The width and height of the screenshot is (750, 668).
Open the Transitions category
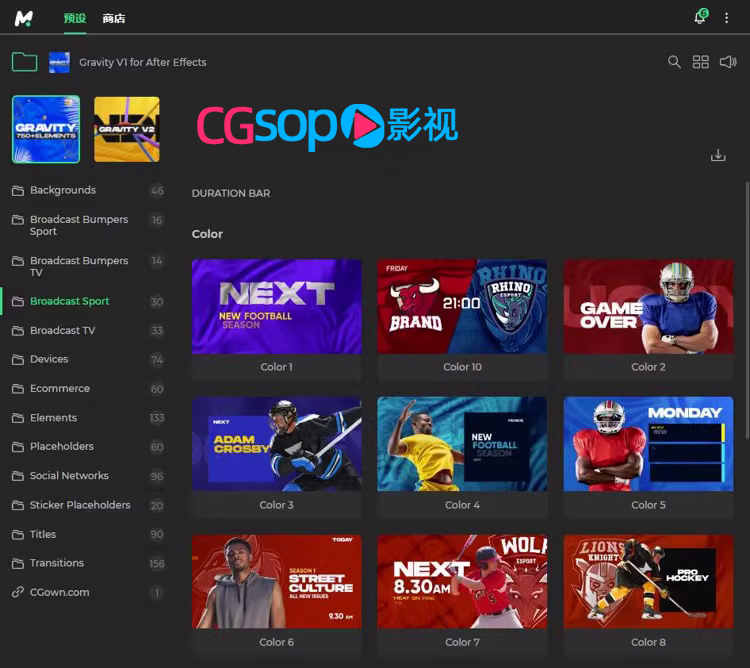coord(57,563)
